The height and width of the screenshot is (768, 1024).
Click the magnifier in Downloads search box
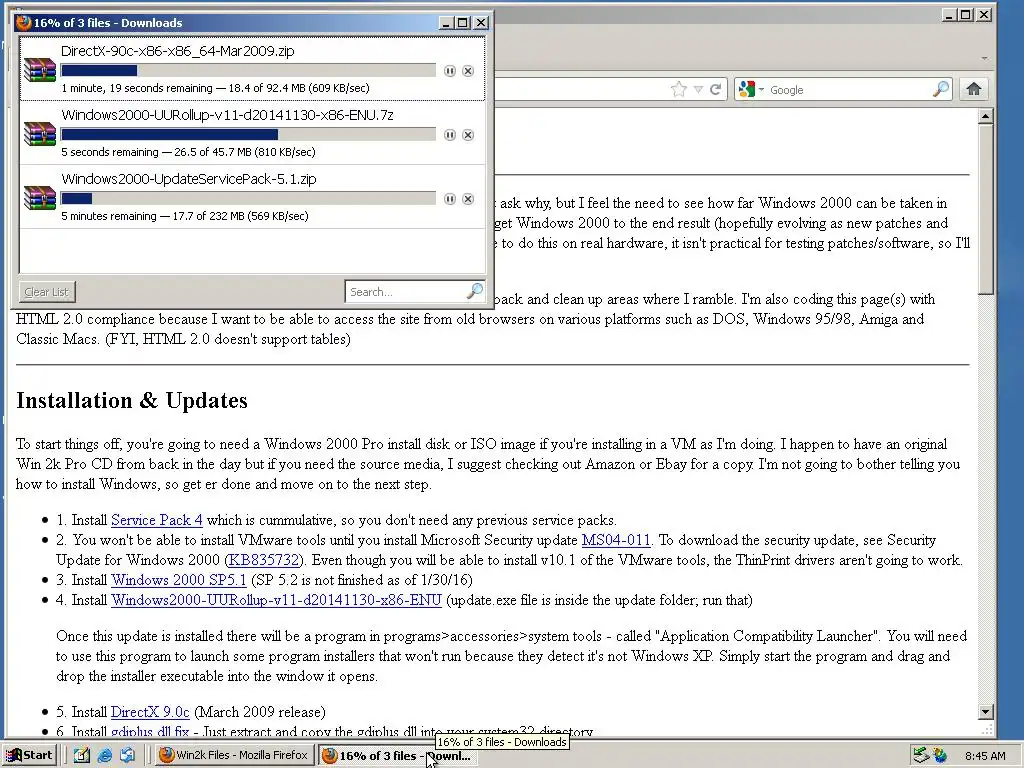pos(475,291)
